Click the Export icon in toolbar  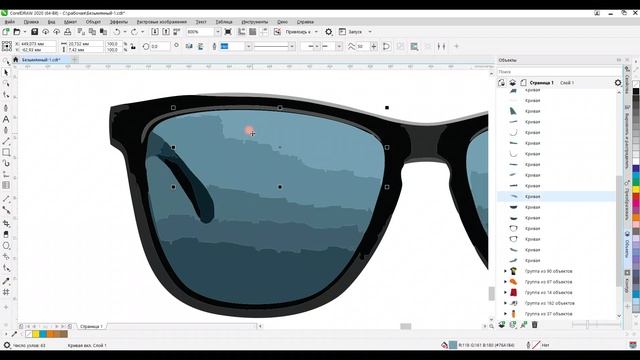point(166,32)
